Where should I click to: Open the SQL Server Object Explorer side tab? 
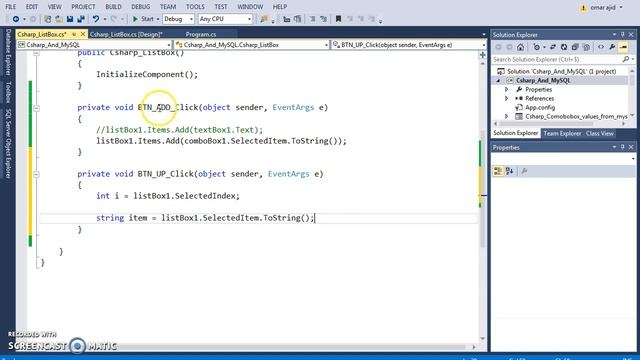[x=8, y=143]
